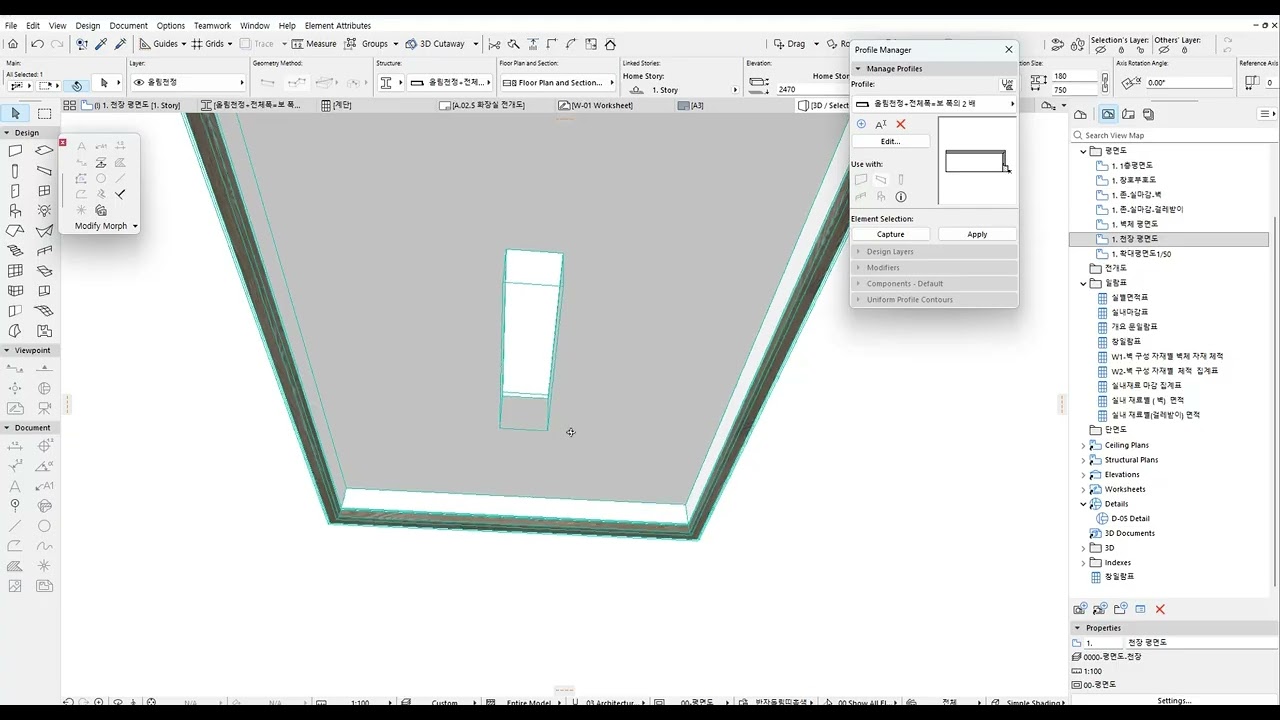Create new profile with plus icon

tap(861, 124)
